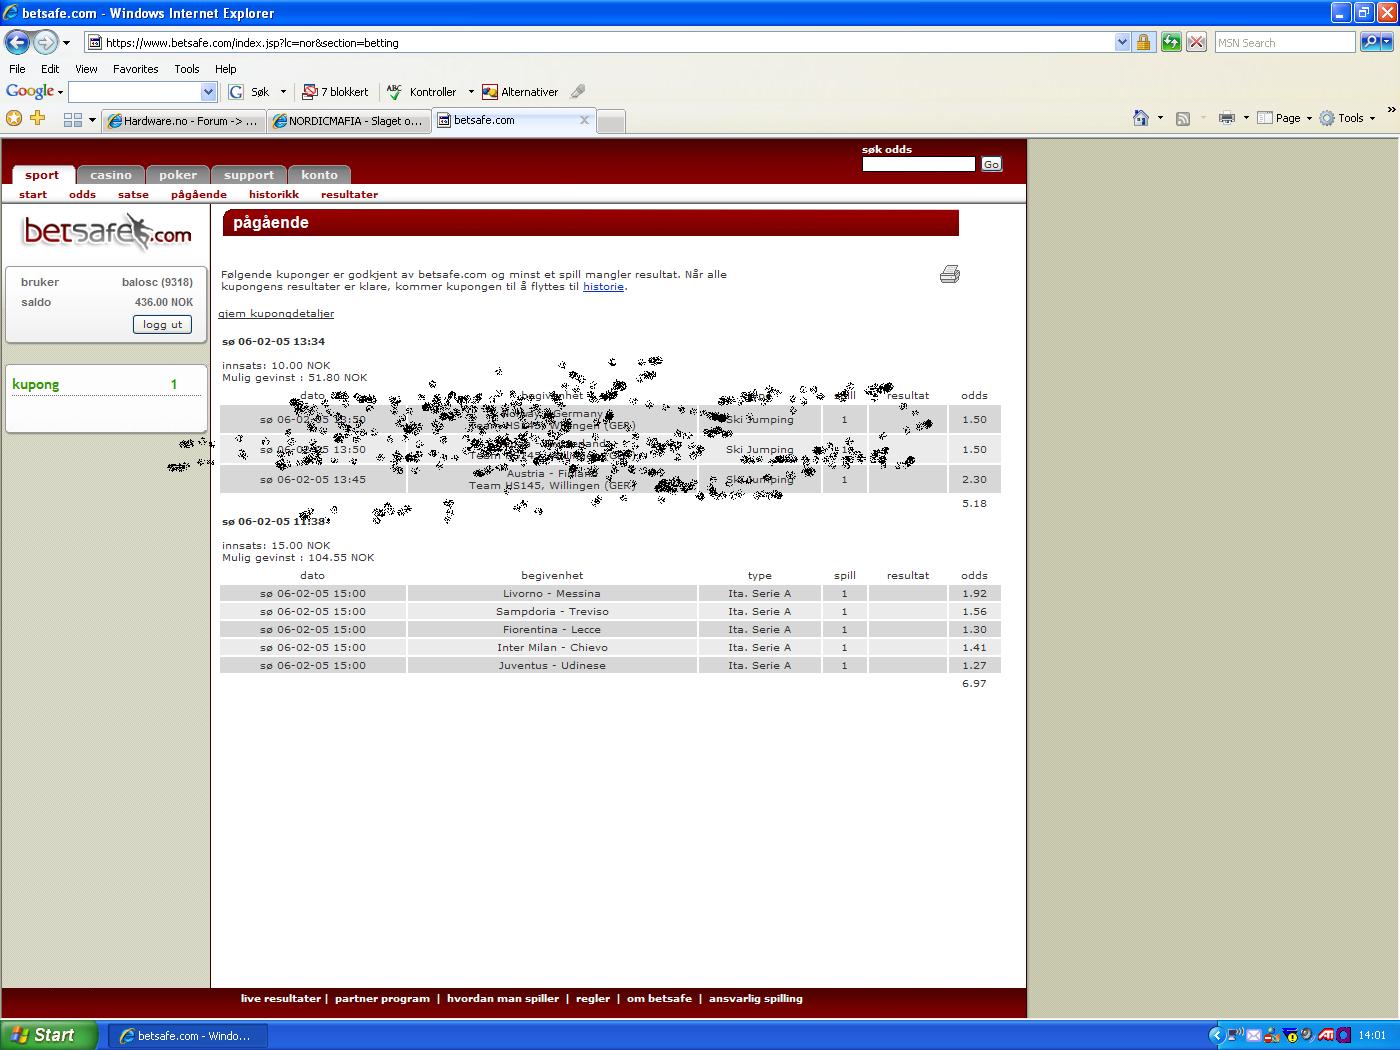Click the ansvarlig spilling footer link
1400x1050 pixels.
click(756, 998)
